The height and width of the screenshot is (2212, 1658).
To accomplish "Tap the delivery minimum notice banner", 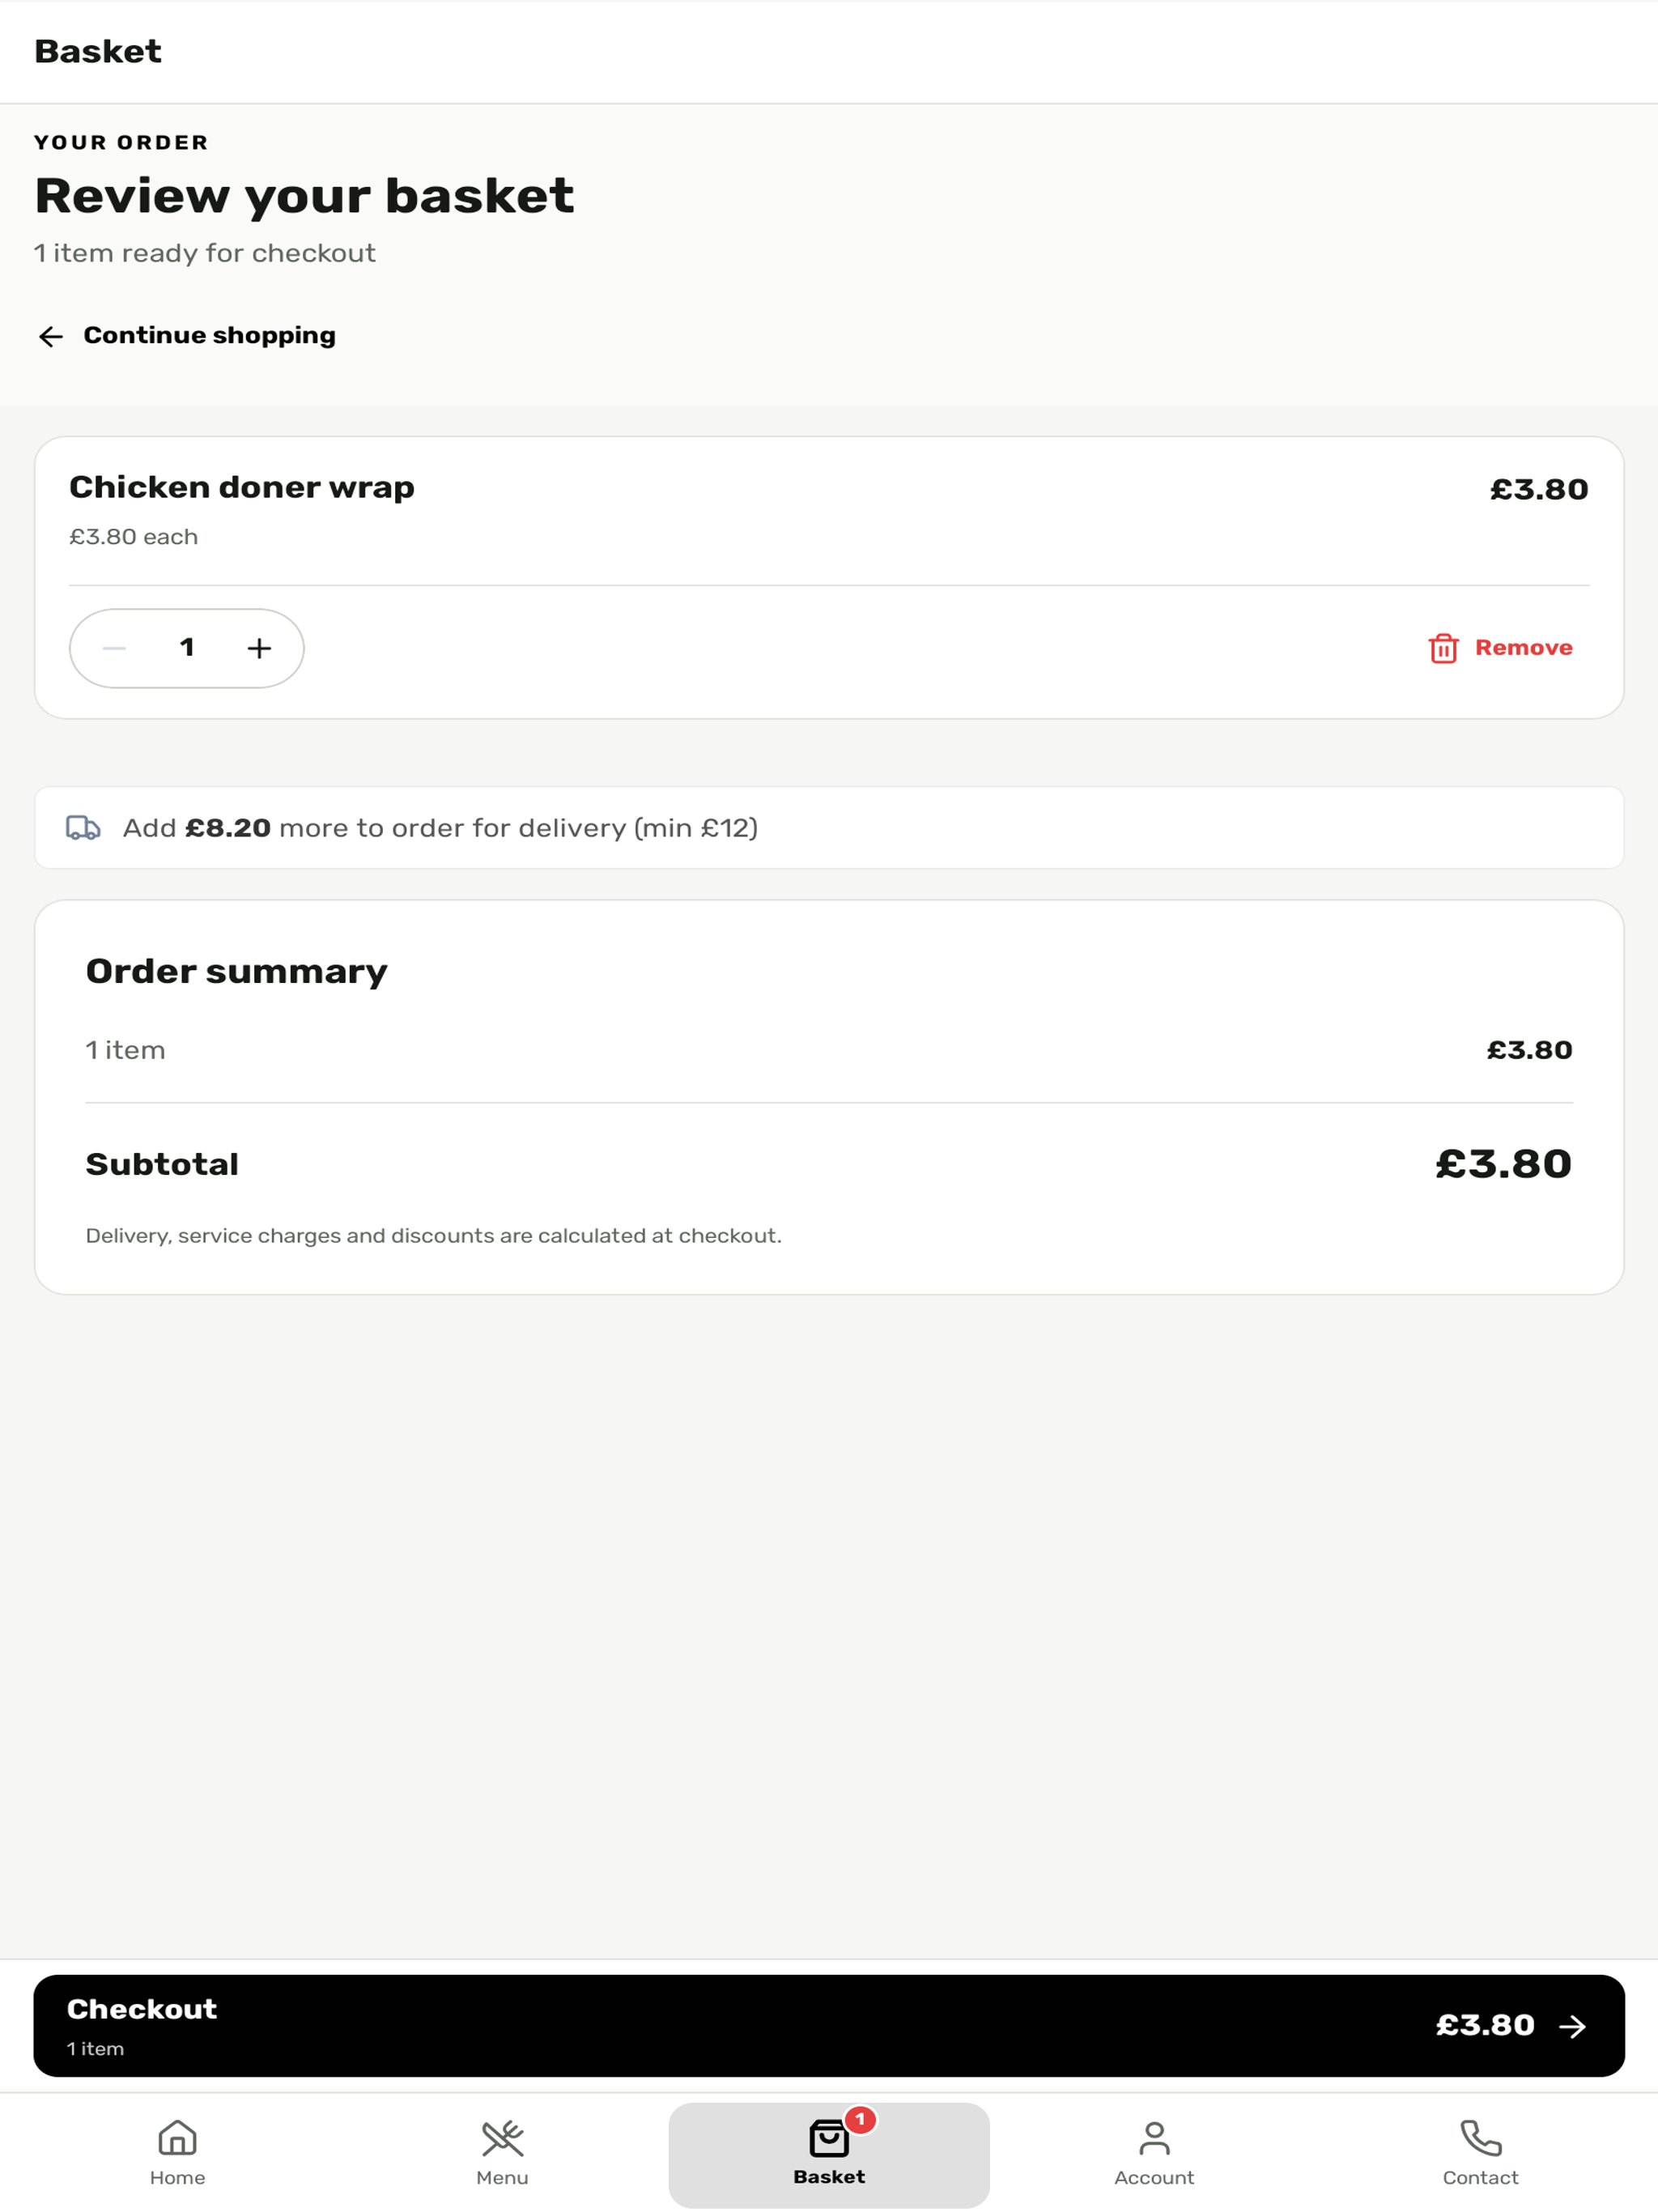I will pos(829,827).
